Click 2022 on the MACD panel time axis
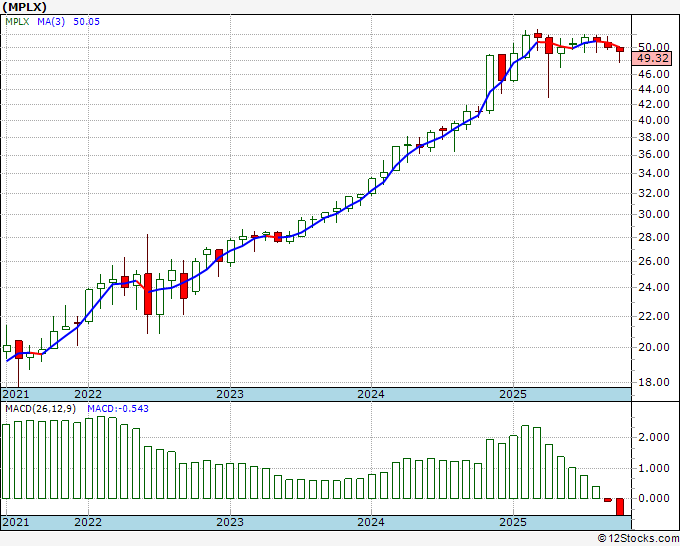The width and height of the screenshot is (680, 546). coord(88,522)
